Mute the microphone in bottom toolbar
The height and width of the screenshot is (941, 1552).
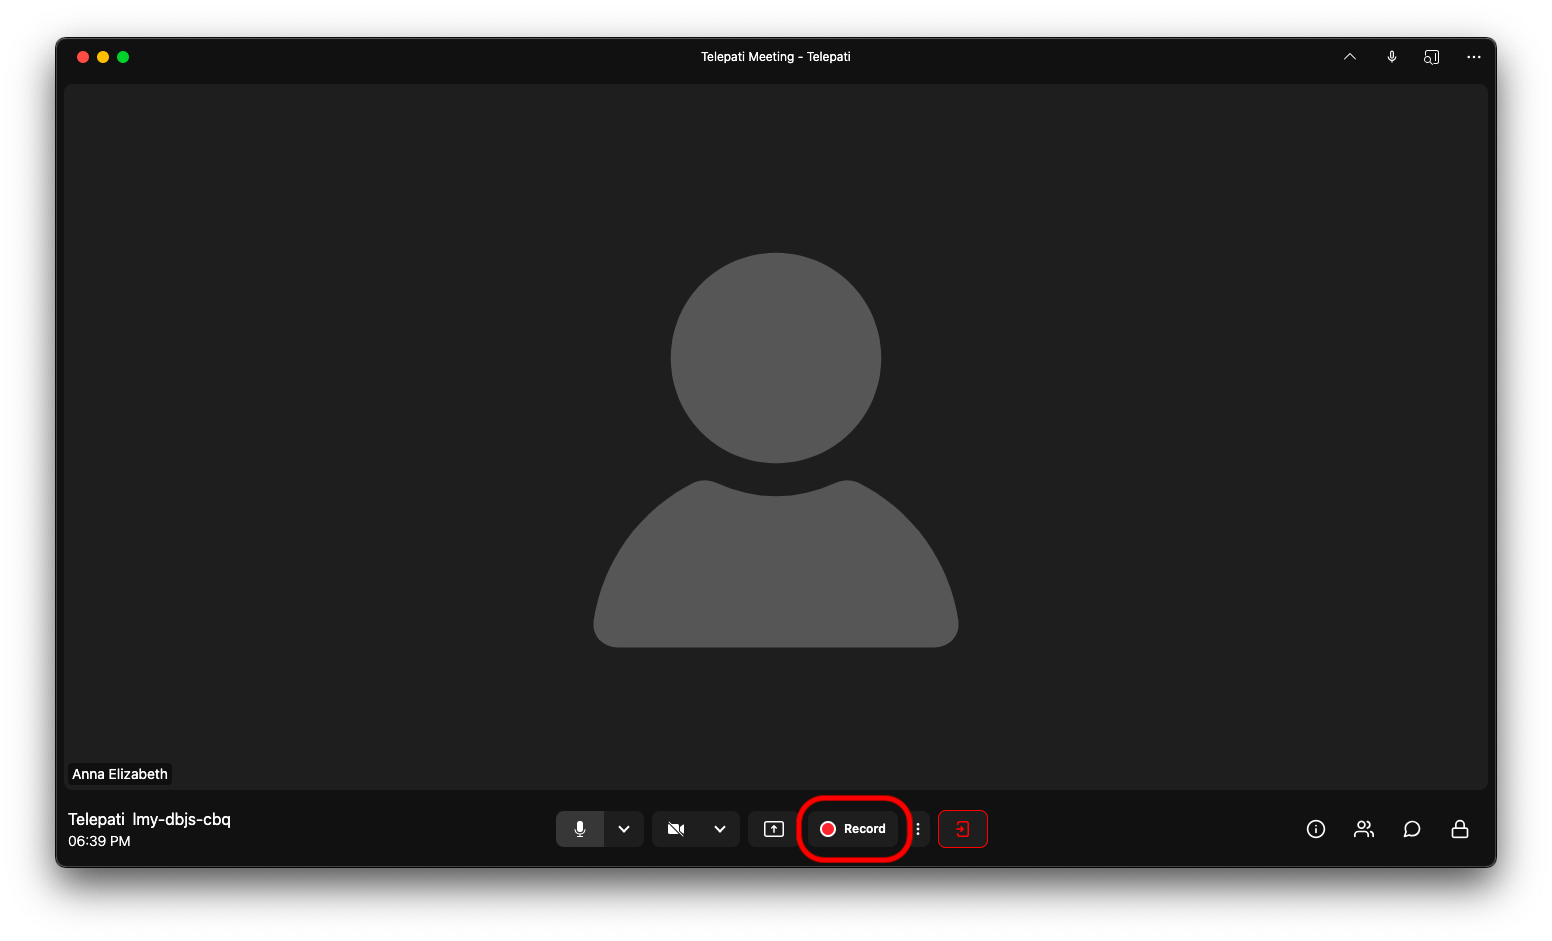pyautogui.click(x=580, y=829)
